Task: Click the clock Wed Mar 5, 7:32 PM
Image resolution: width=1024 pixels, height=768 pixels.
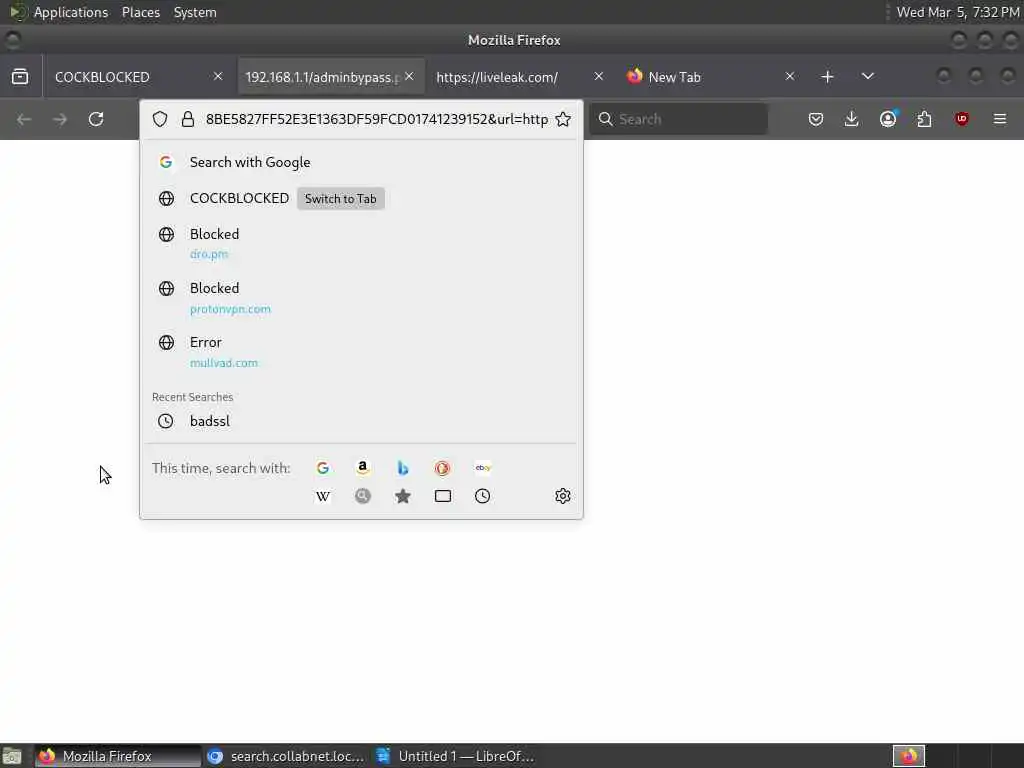Action: coord(958,12)
